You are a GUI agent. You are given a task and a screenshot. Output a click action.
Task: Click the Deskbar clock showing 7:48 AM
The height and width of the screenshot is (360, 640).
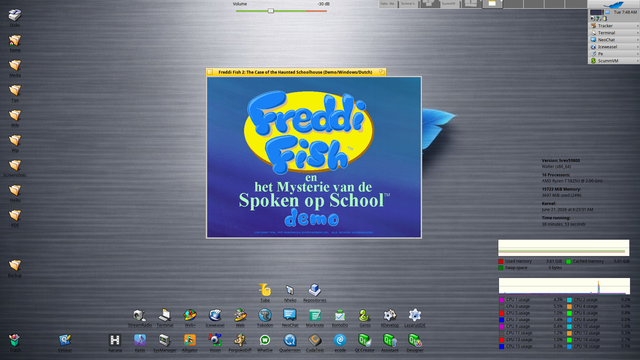tap(625, 12)
